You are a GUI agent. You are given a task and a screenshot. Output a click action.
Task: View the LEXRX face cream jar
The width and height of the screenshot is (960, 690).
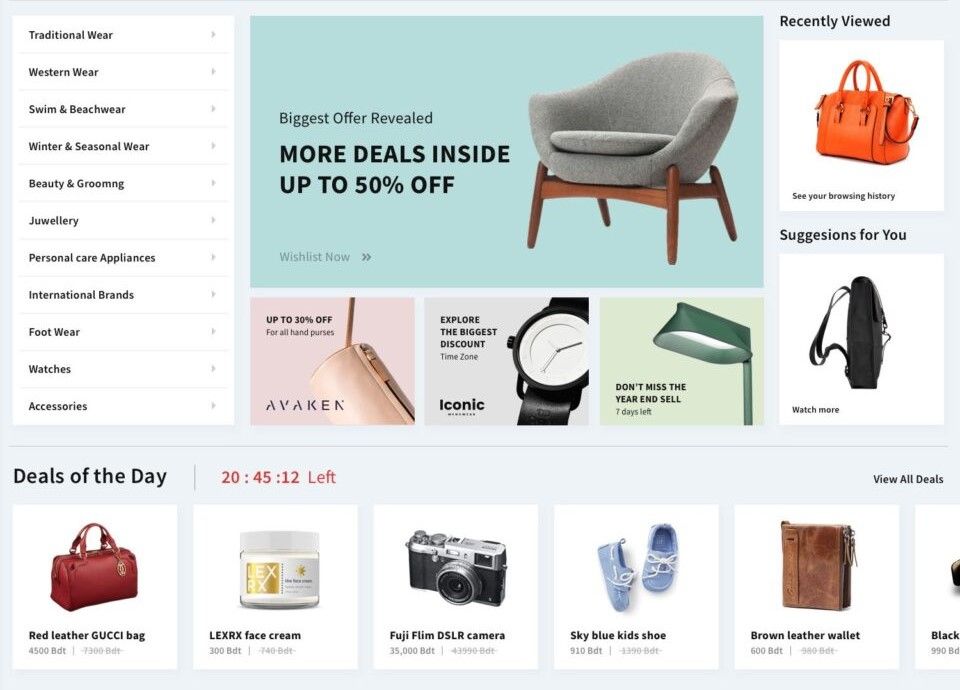pos(279,569)
